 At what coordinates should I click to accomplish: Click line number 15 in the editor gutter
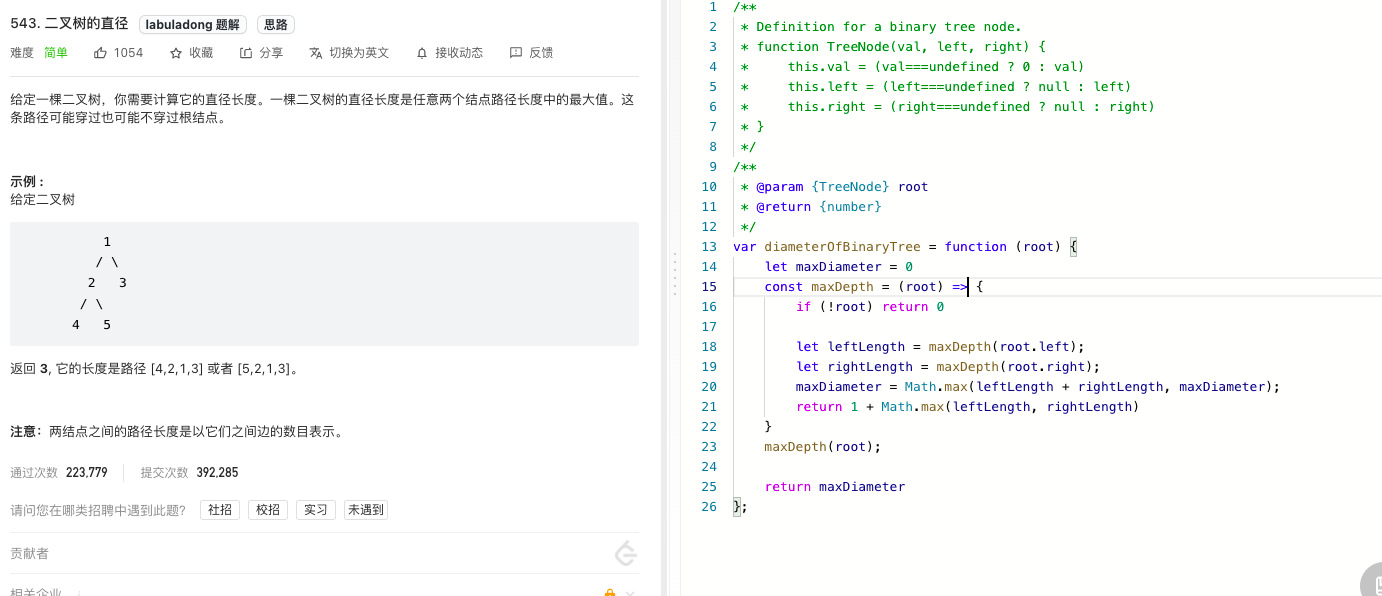[x=710, y=287]
